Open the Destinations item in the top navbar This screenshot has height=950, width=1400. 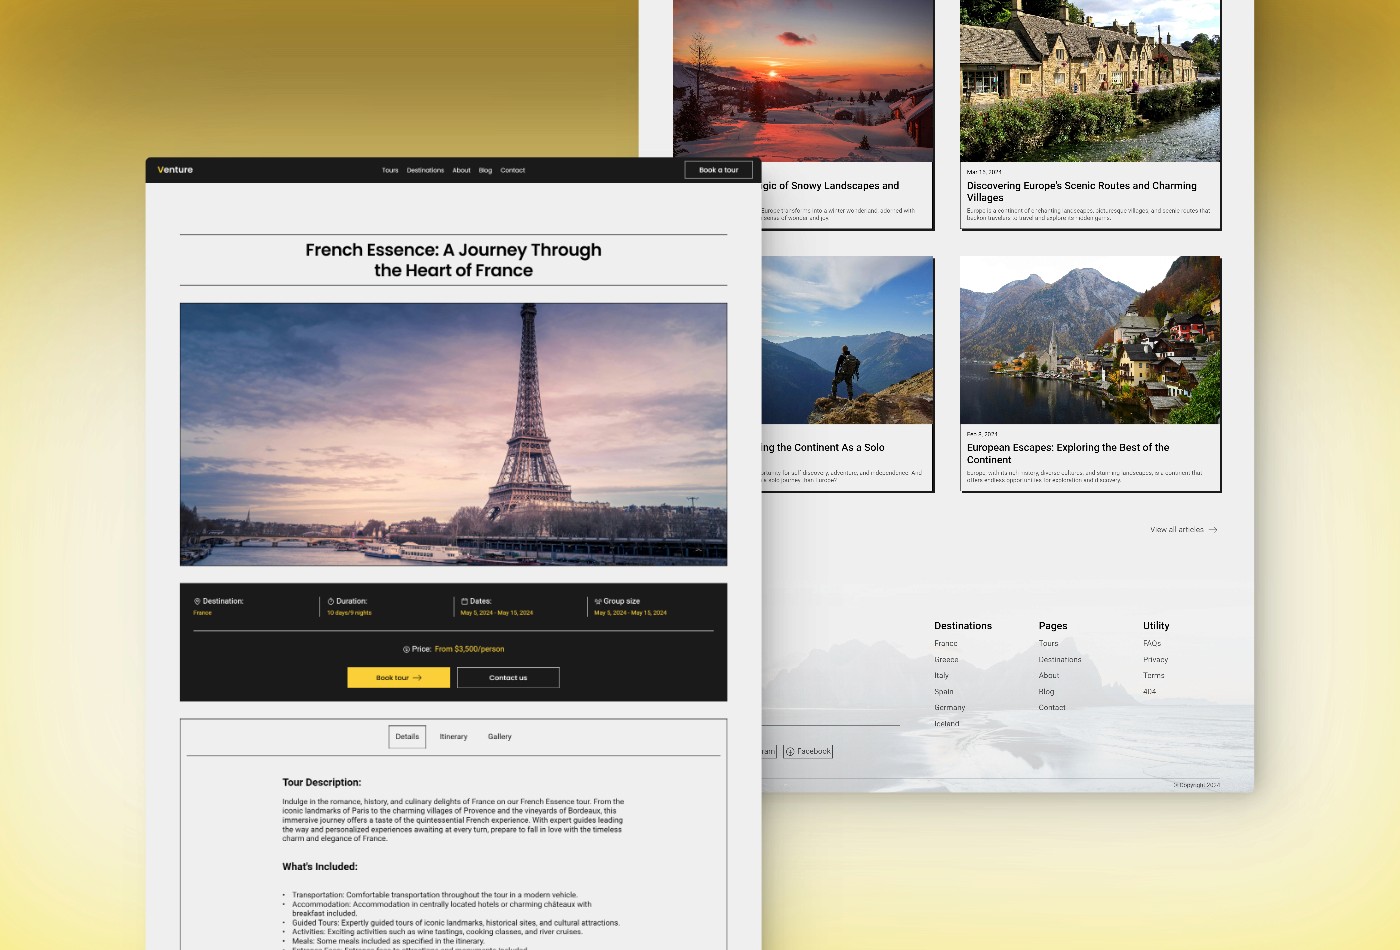coord(425,170)
